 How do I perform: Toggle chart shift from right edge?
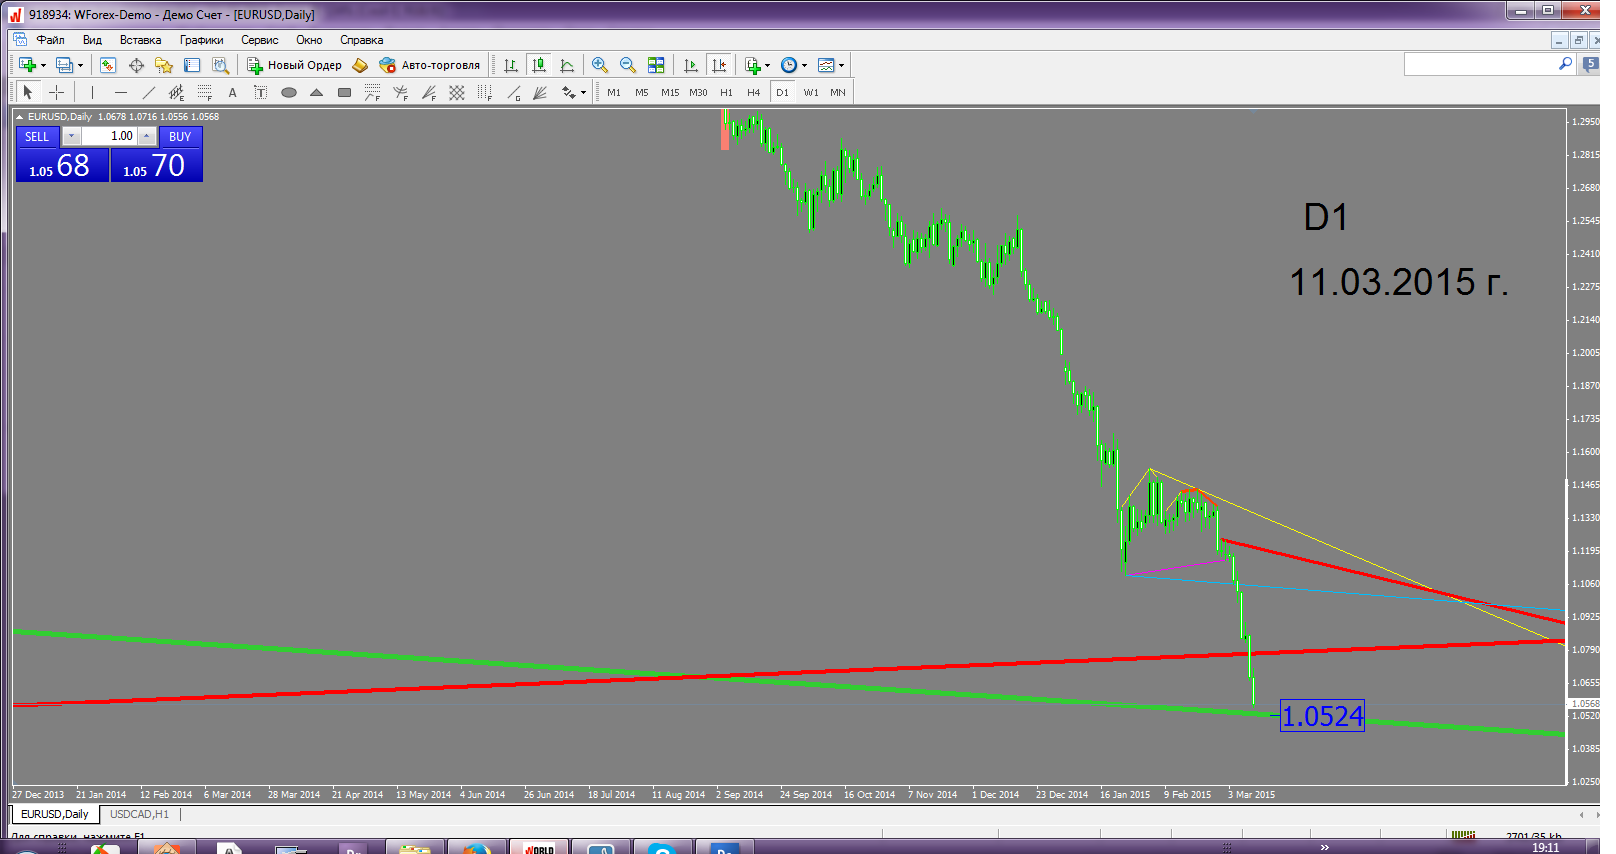click(719, 65)
